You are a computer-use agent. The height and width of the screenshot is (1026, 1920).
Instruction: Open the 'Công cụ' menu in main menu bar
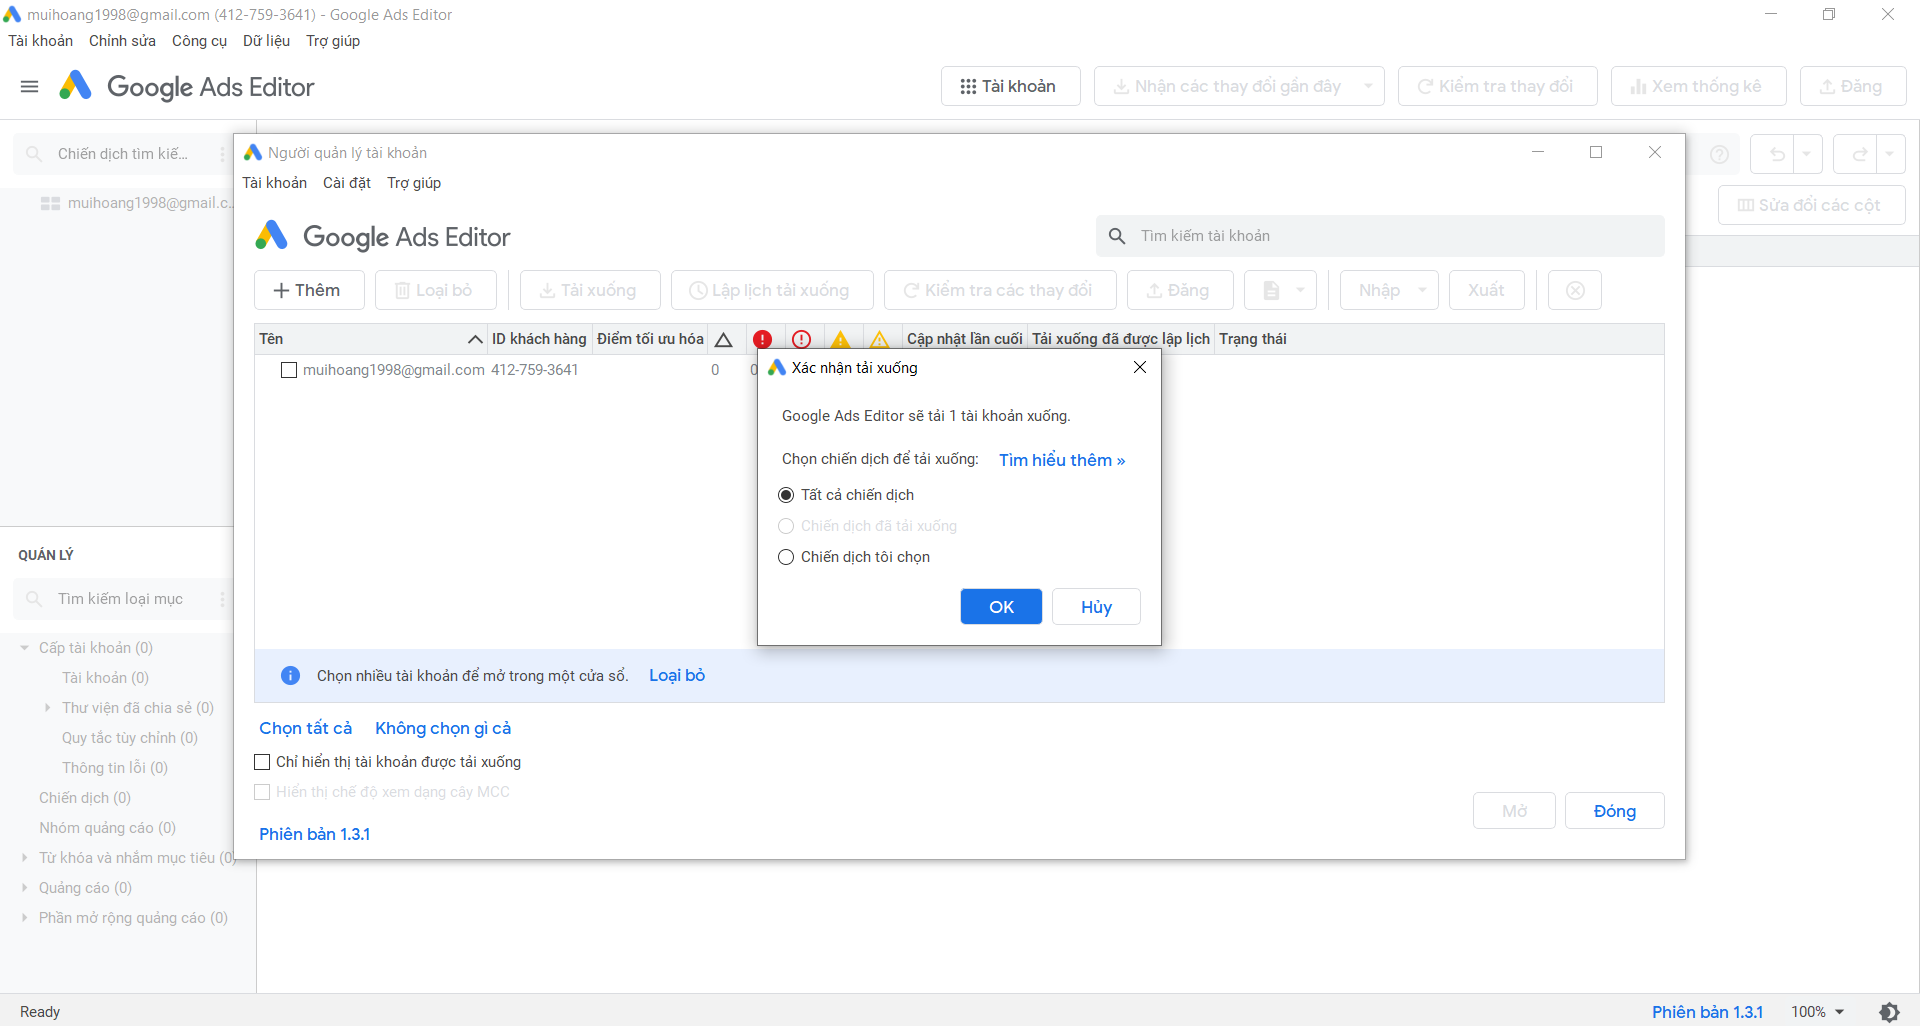(x=199, y=41)
